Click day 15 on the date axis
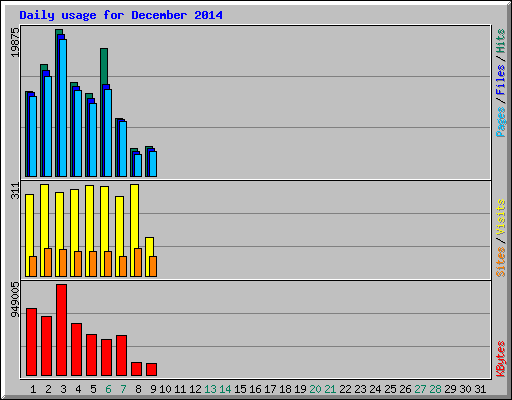 (240, 389)
